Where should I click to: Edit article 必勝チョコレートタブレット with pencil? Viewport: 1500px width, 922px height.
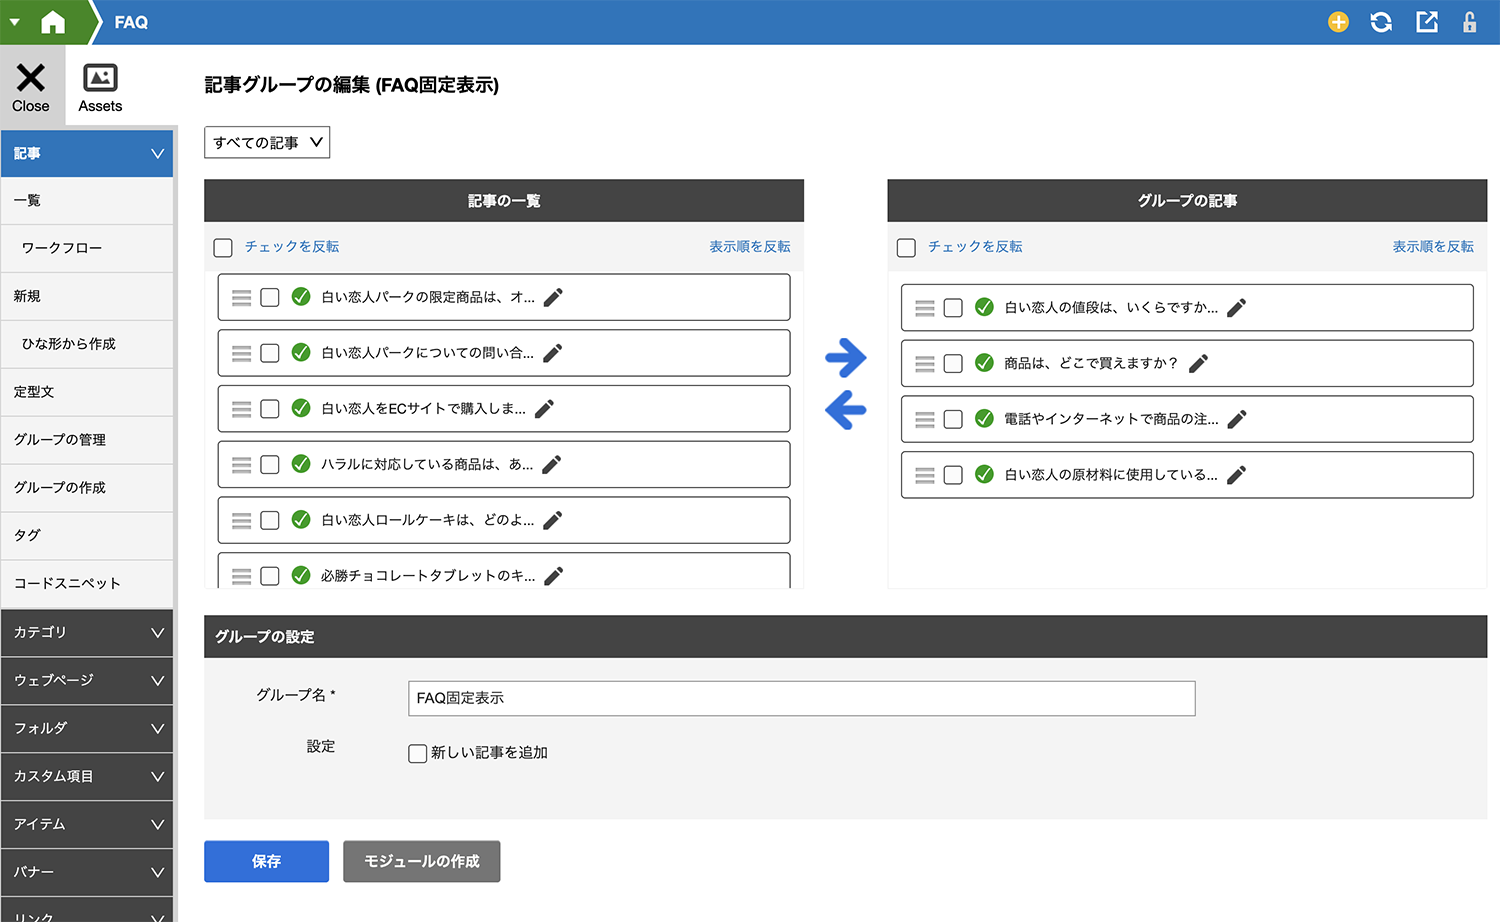coord(553,575)
